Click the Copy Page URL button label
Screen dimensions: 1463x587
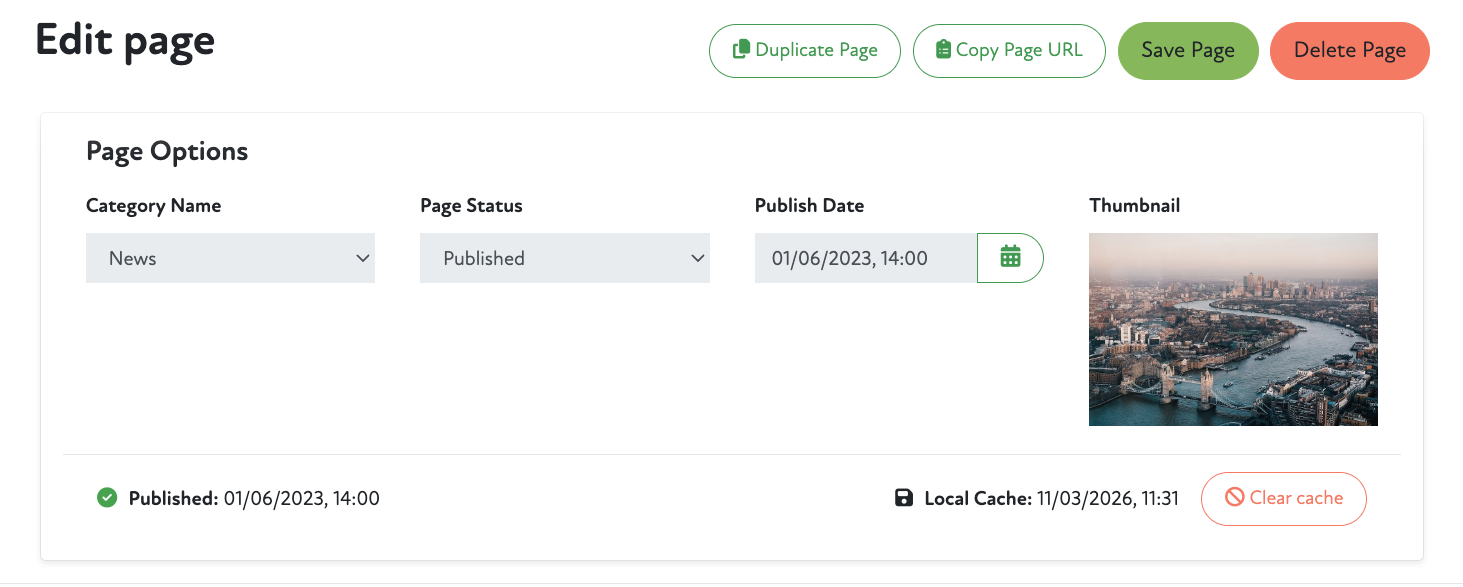click(1019, 50)
